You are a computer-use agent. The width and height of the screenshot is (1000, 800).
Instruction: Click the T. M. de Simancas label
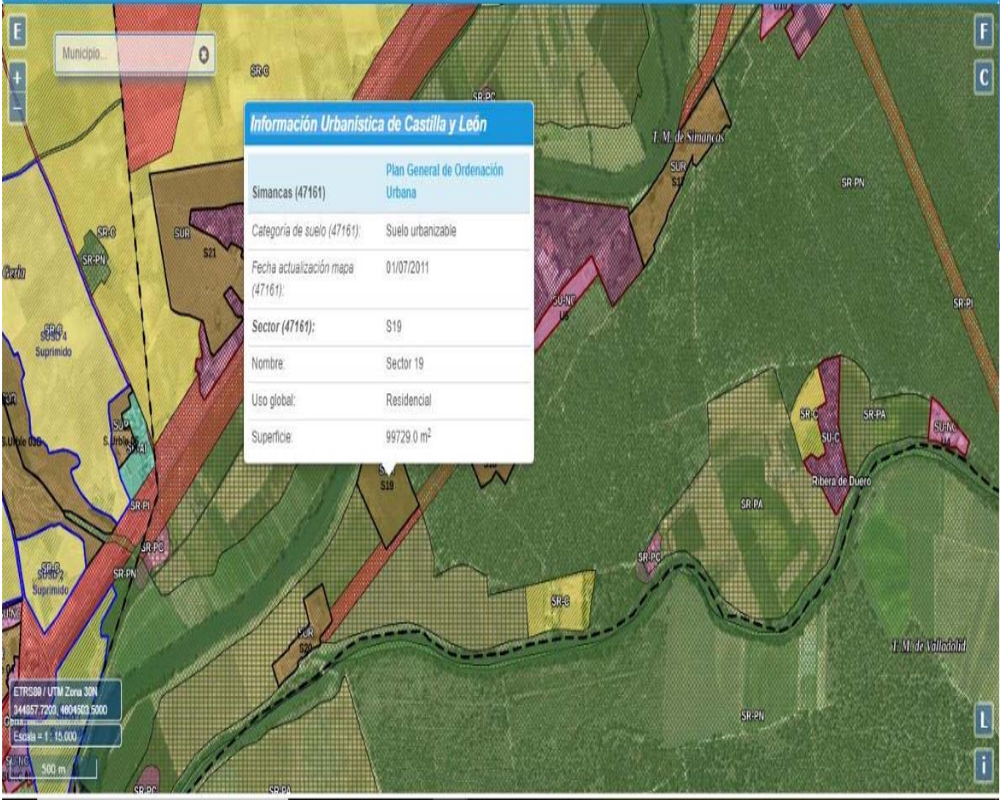(688, 137)
